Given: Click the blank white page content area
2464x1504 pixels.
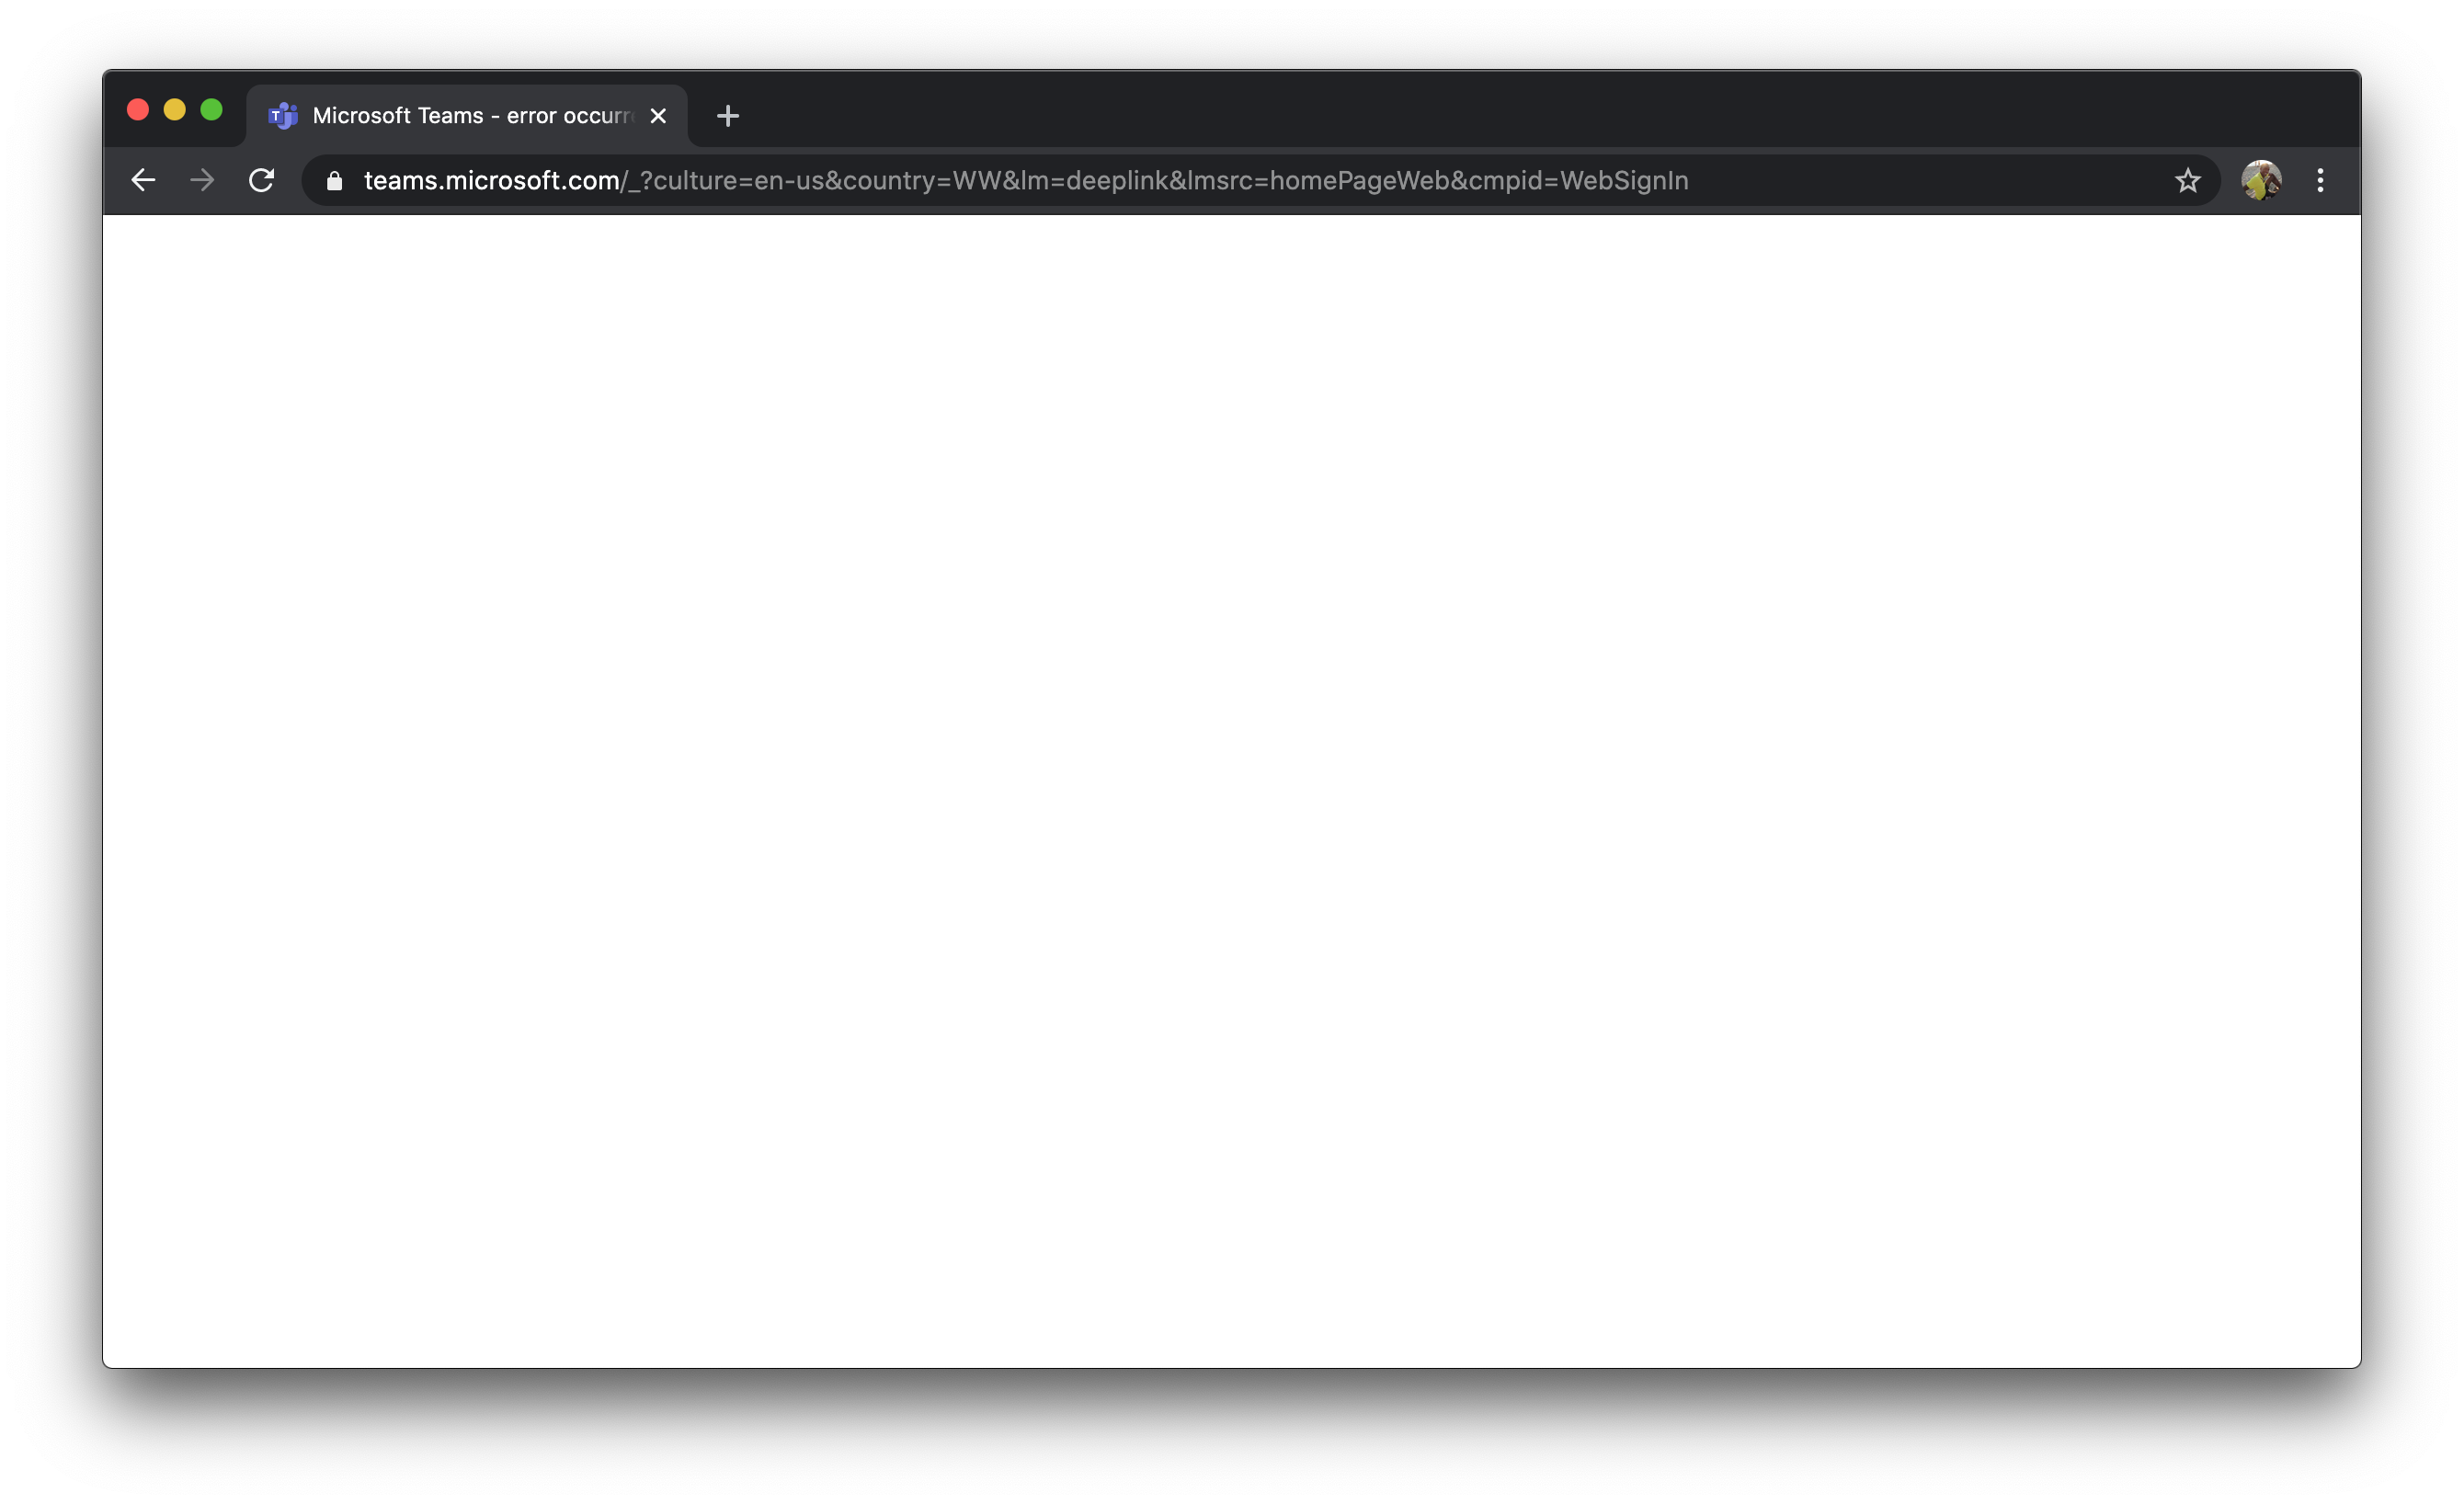Looking at the screenshot, I should pos(1230,790).
